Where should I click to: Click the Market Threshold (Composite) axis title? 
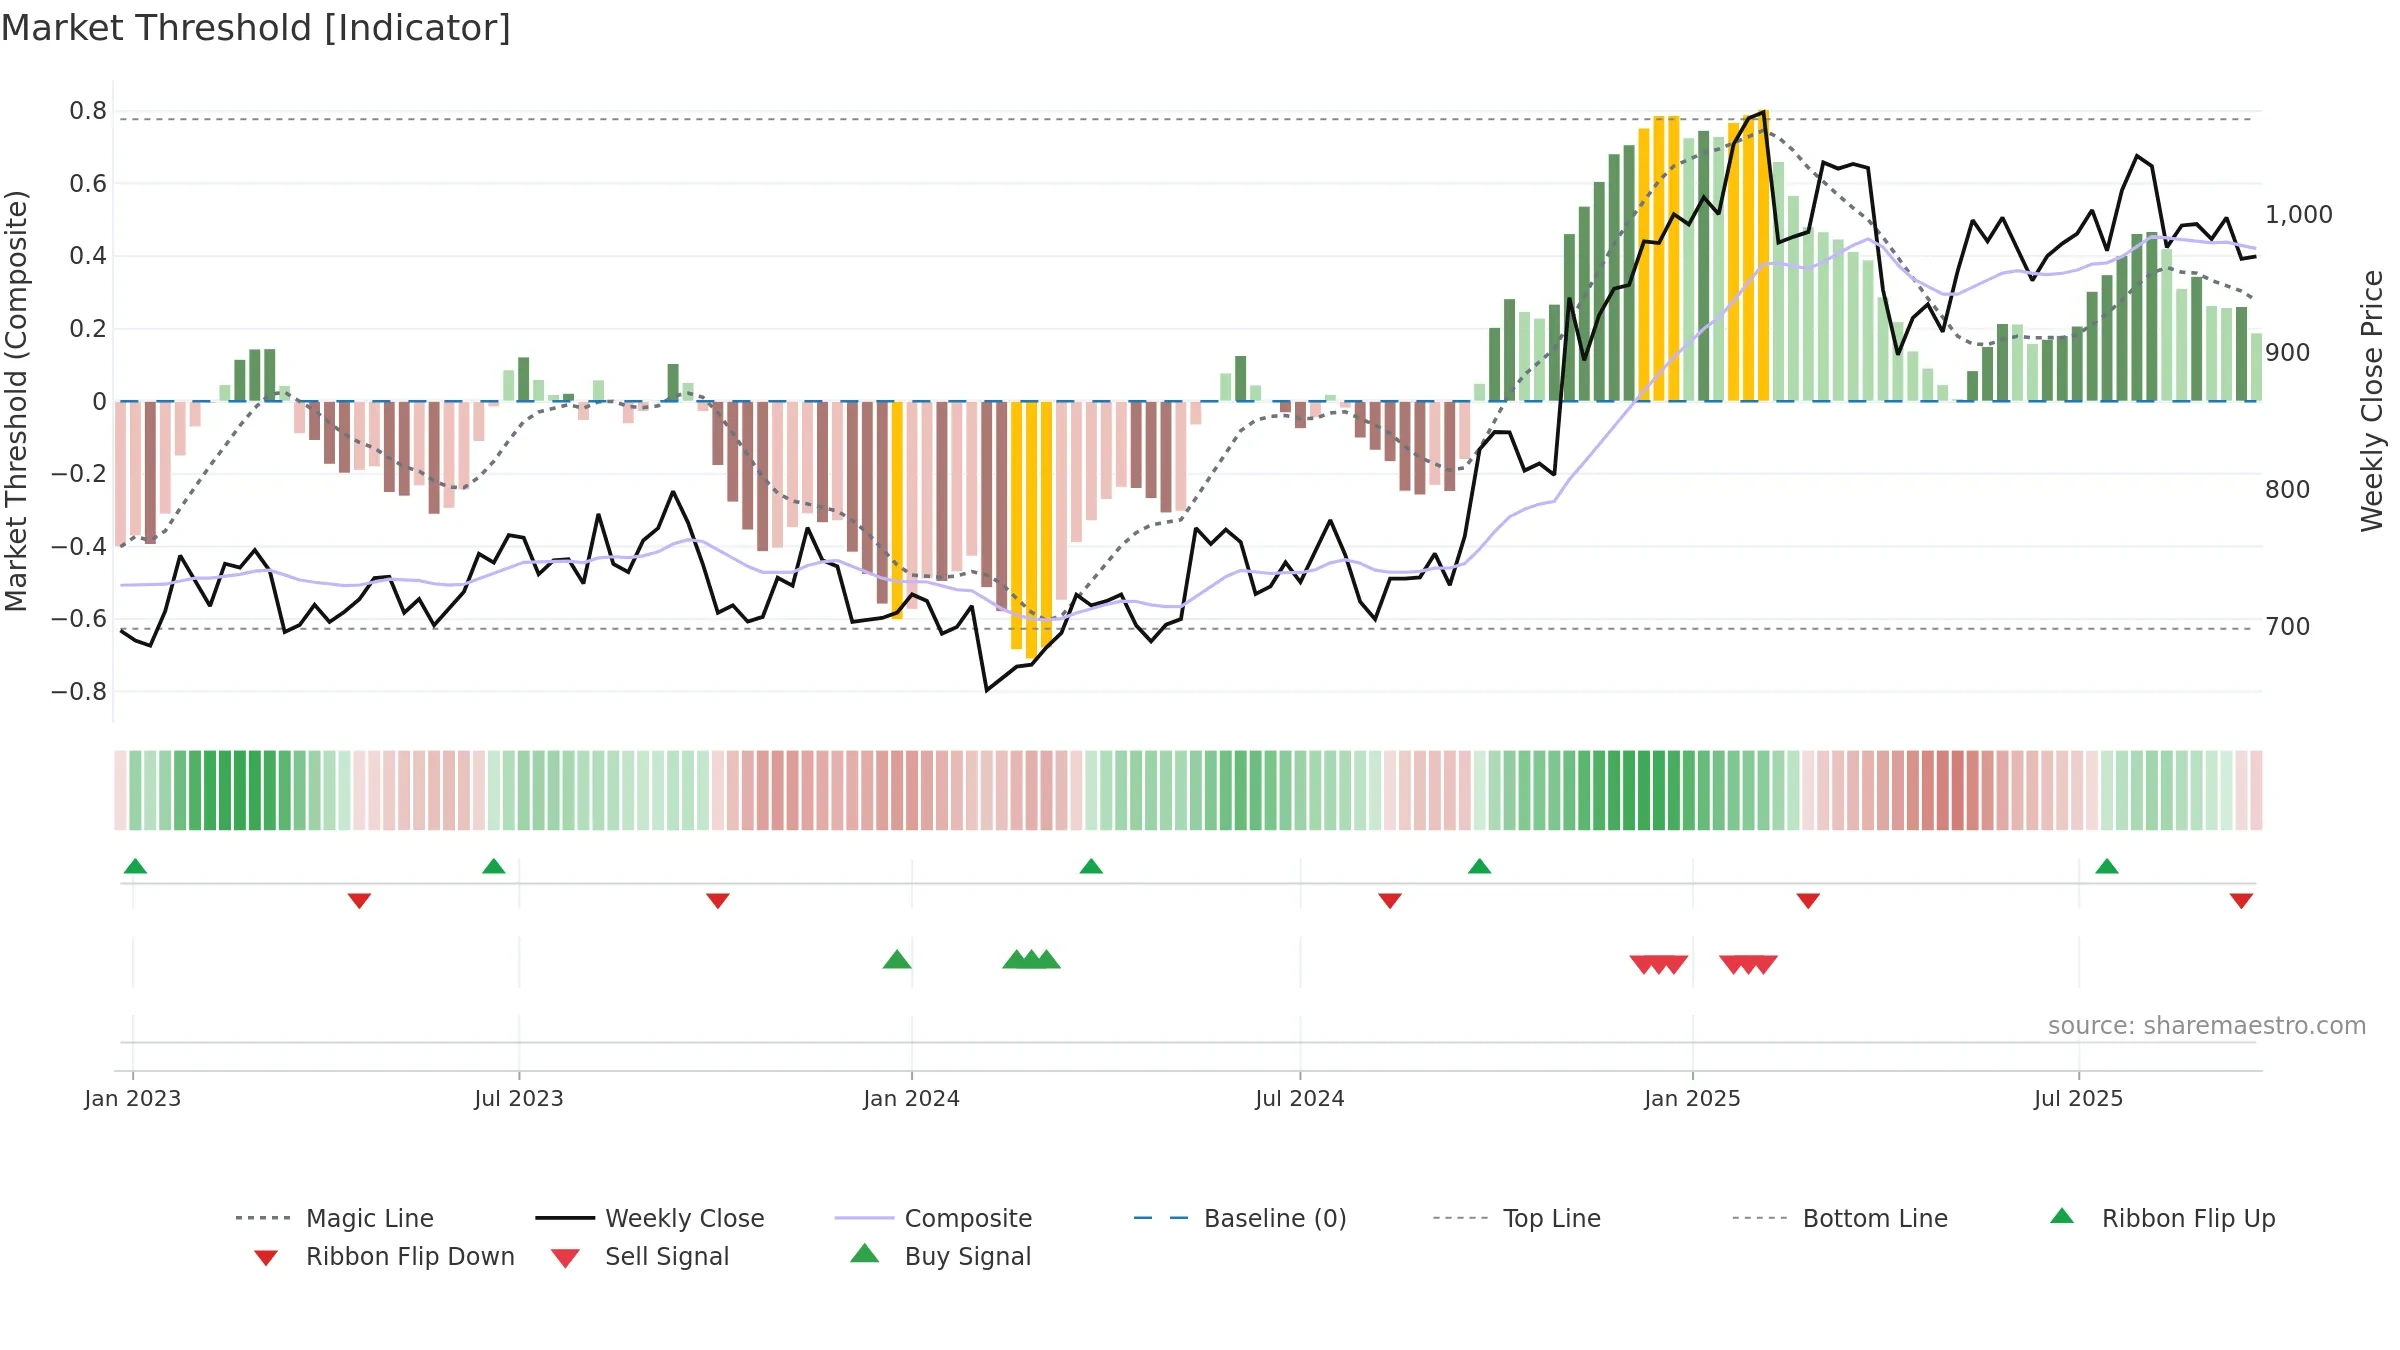pos(16,401)
